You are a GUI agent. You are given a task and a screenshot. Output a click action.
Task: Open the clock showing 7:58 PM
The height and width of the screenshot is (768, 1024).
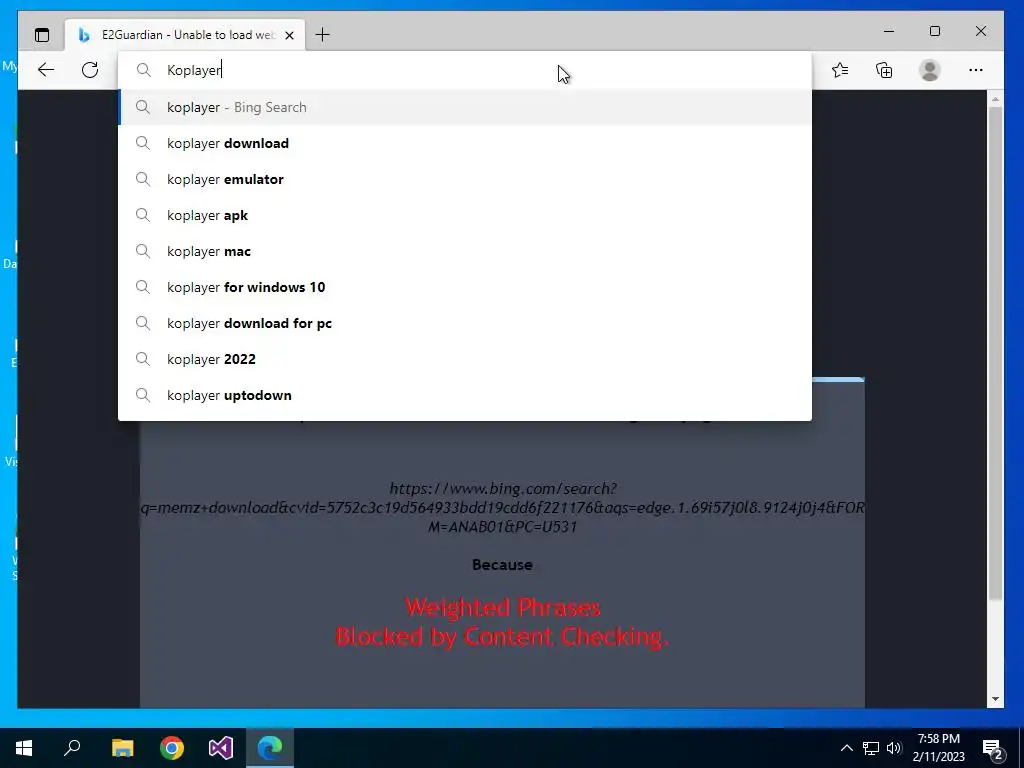tap(938, 748)
